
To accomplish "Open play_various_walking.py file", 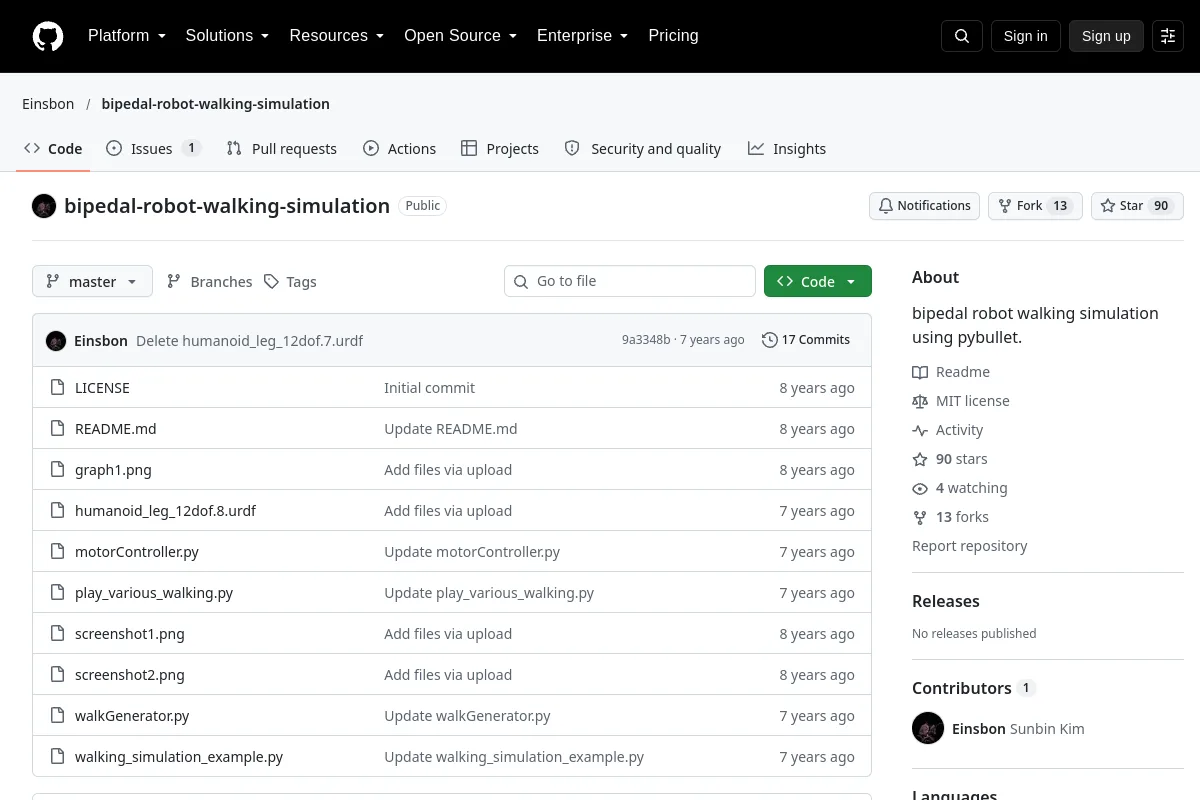I will 154,593.
